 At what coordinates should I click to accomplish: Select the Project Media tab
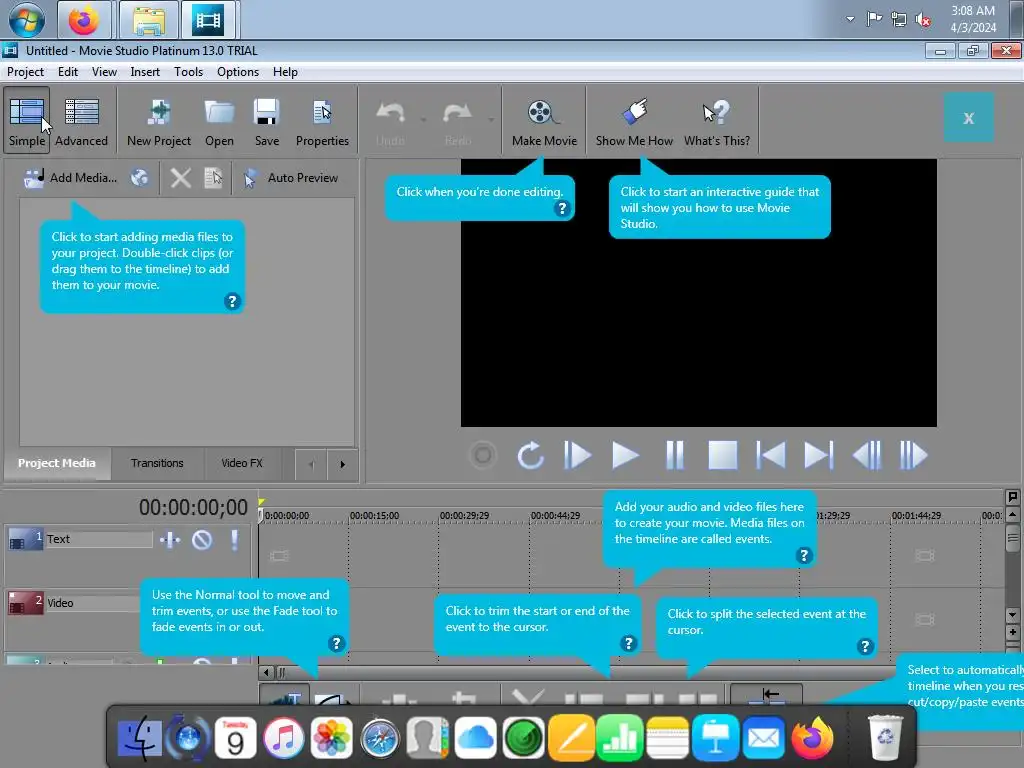pos(57,463)
